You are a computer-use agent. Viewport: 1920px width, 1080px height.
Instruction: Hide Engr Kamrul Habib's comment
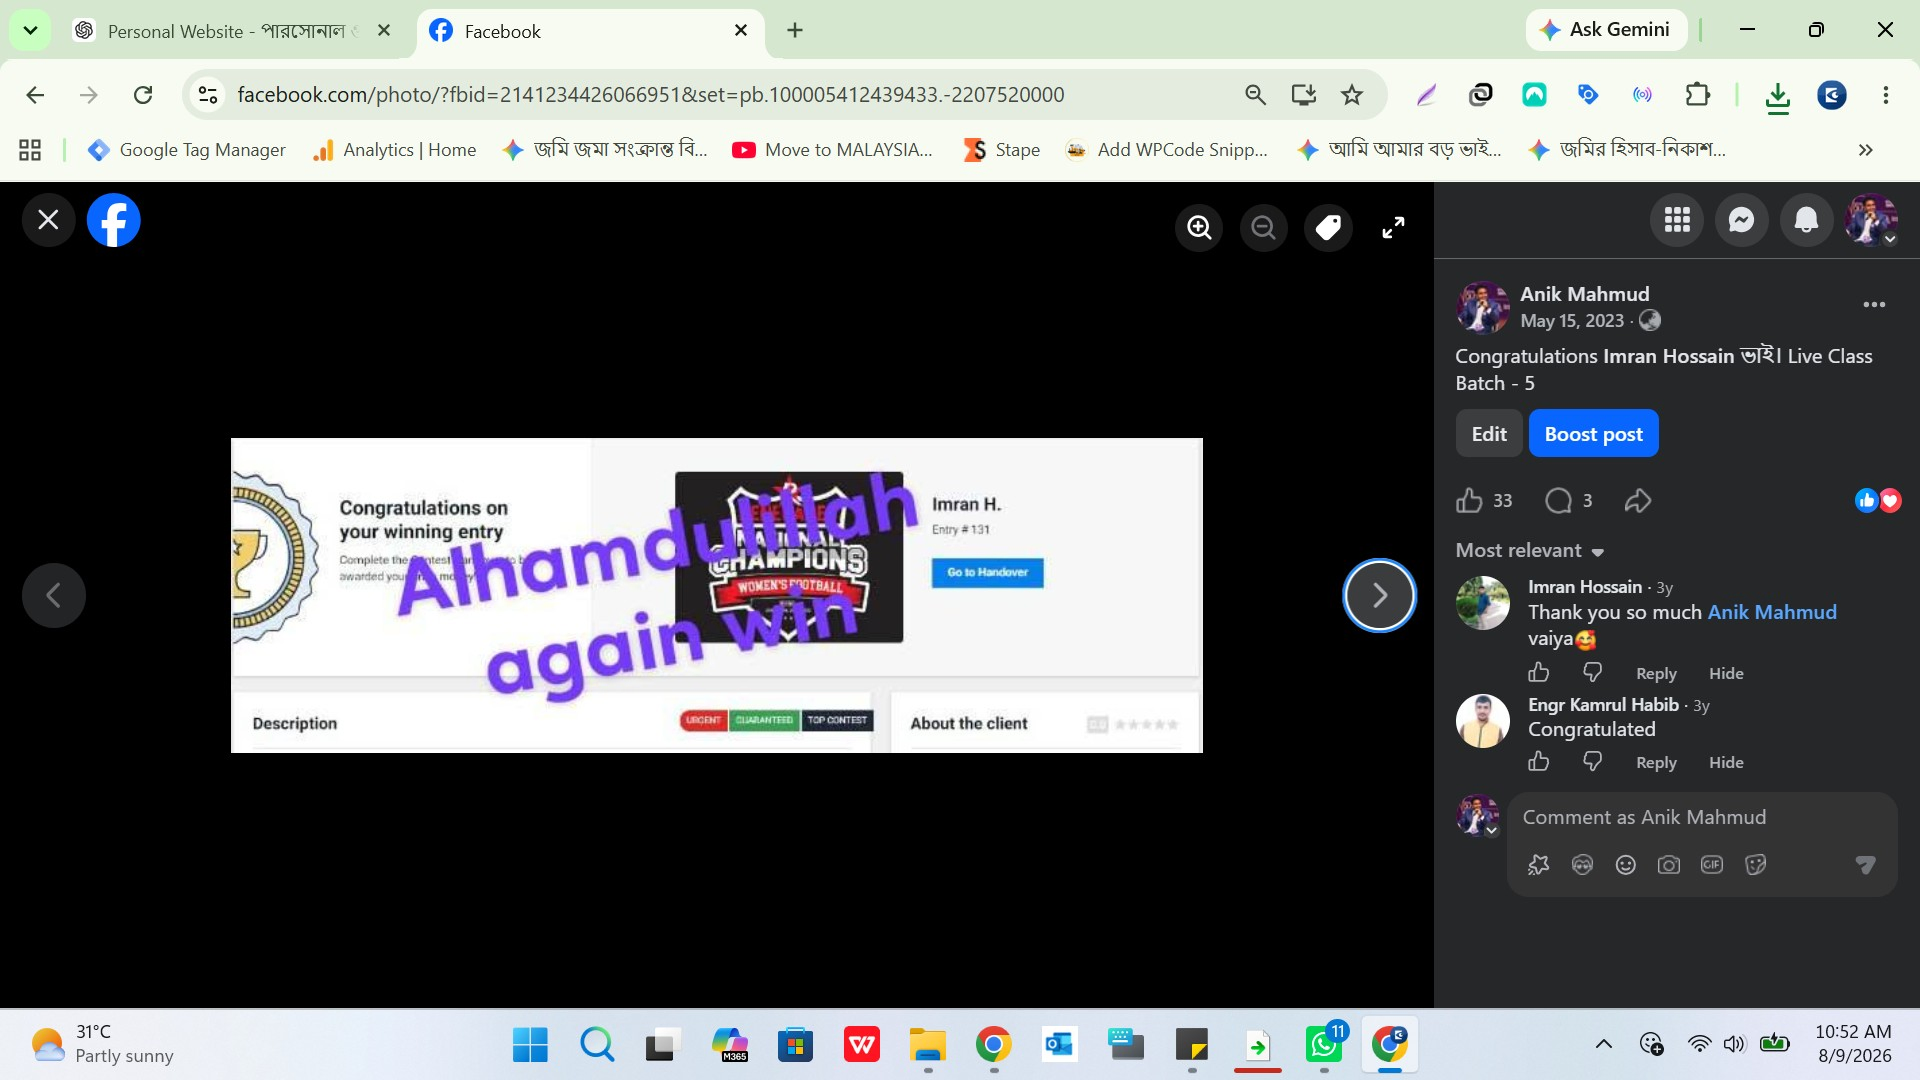pos(1726,762)
